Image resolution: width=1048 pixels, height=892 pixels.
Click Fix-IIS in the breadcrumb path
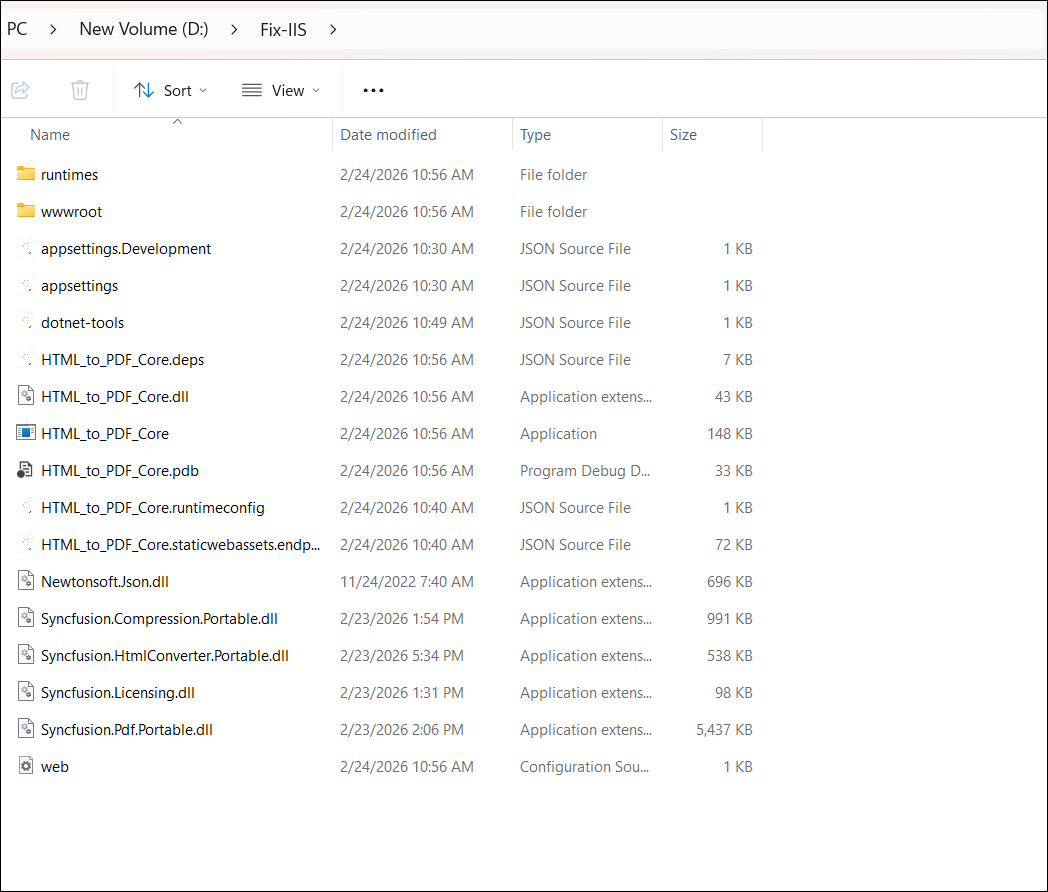click(x=283, y=29)
